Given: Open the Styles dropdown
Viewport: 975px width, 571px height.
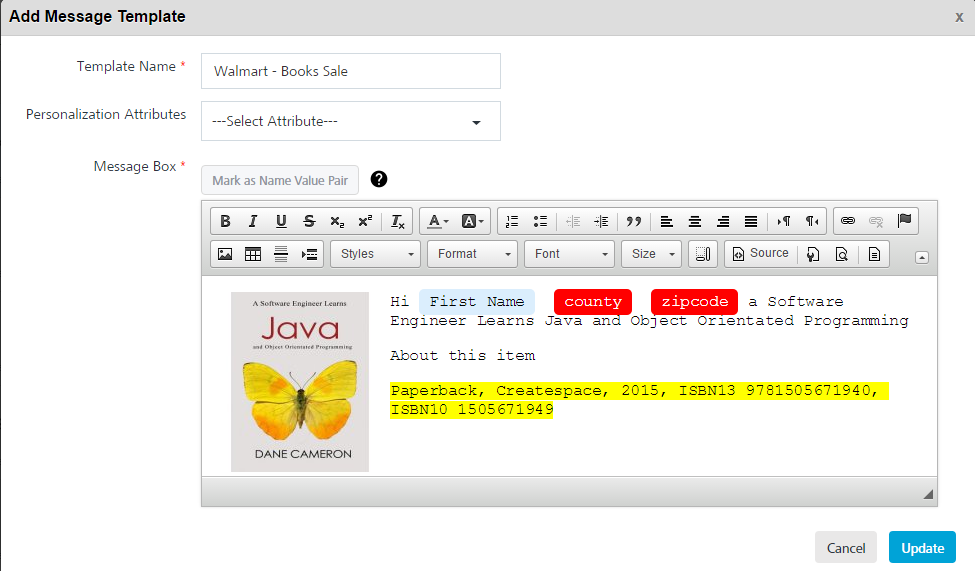Looking at the screenshot, I should pyautogui.click(x=375, y=254).
